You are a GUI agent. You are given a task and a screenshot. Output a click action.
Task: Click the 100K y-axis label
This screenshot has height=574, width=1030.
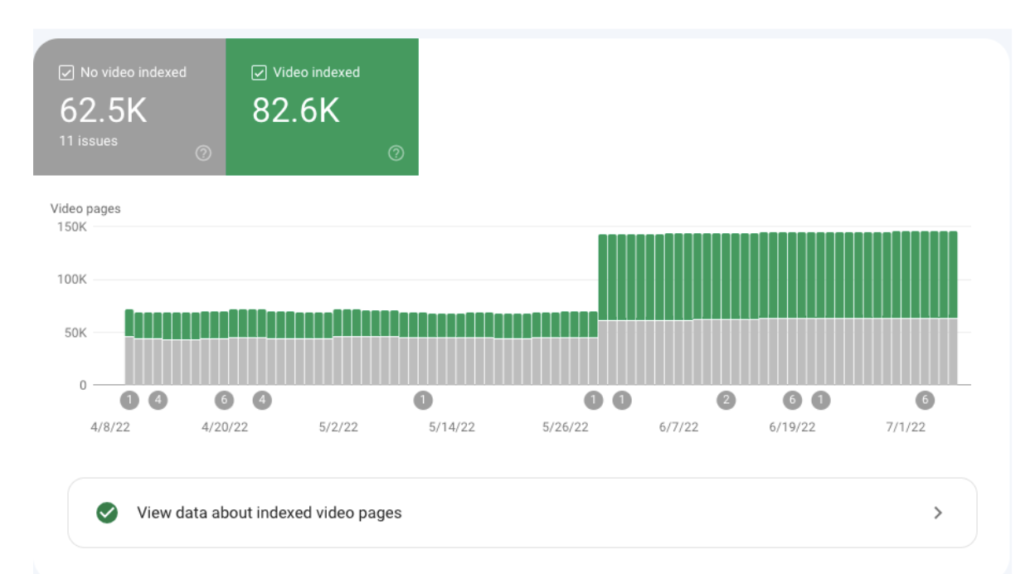coord(72,280)
